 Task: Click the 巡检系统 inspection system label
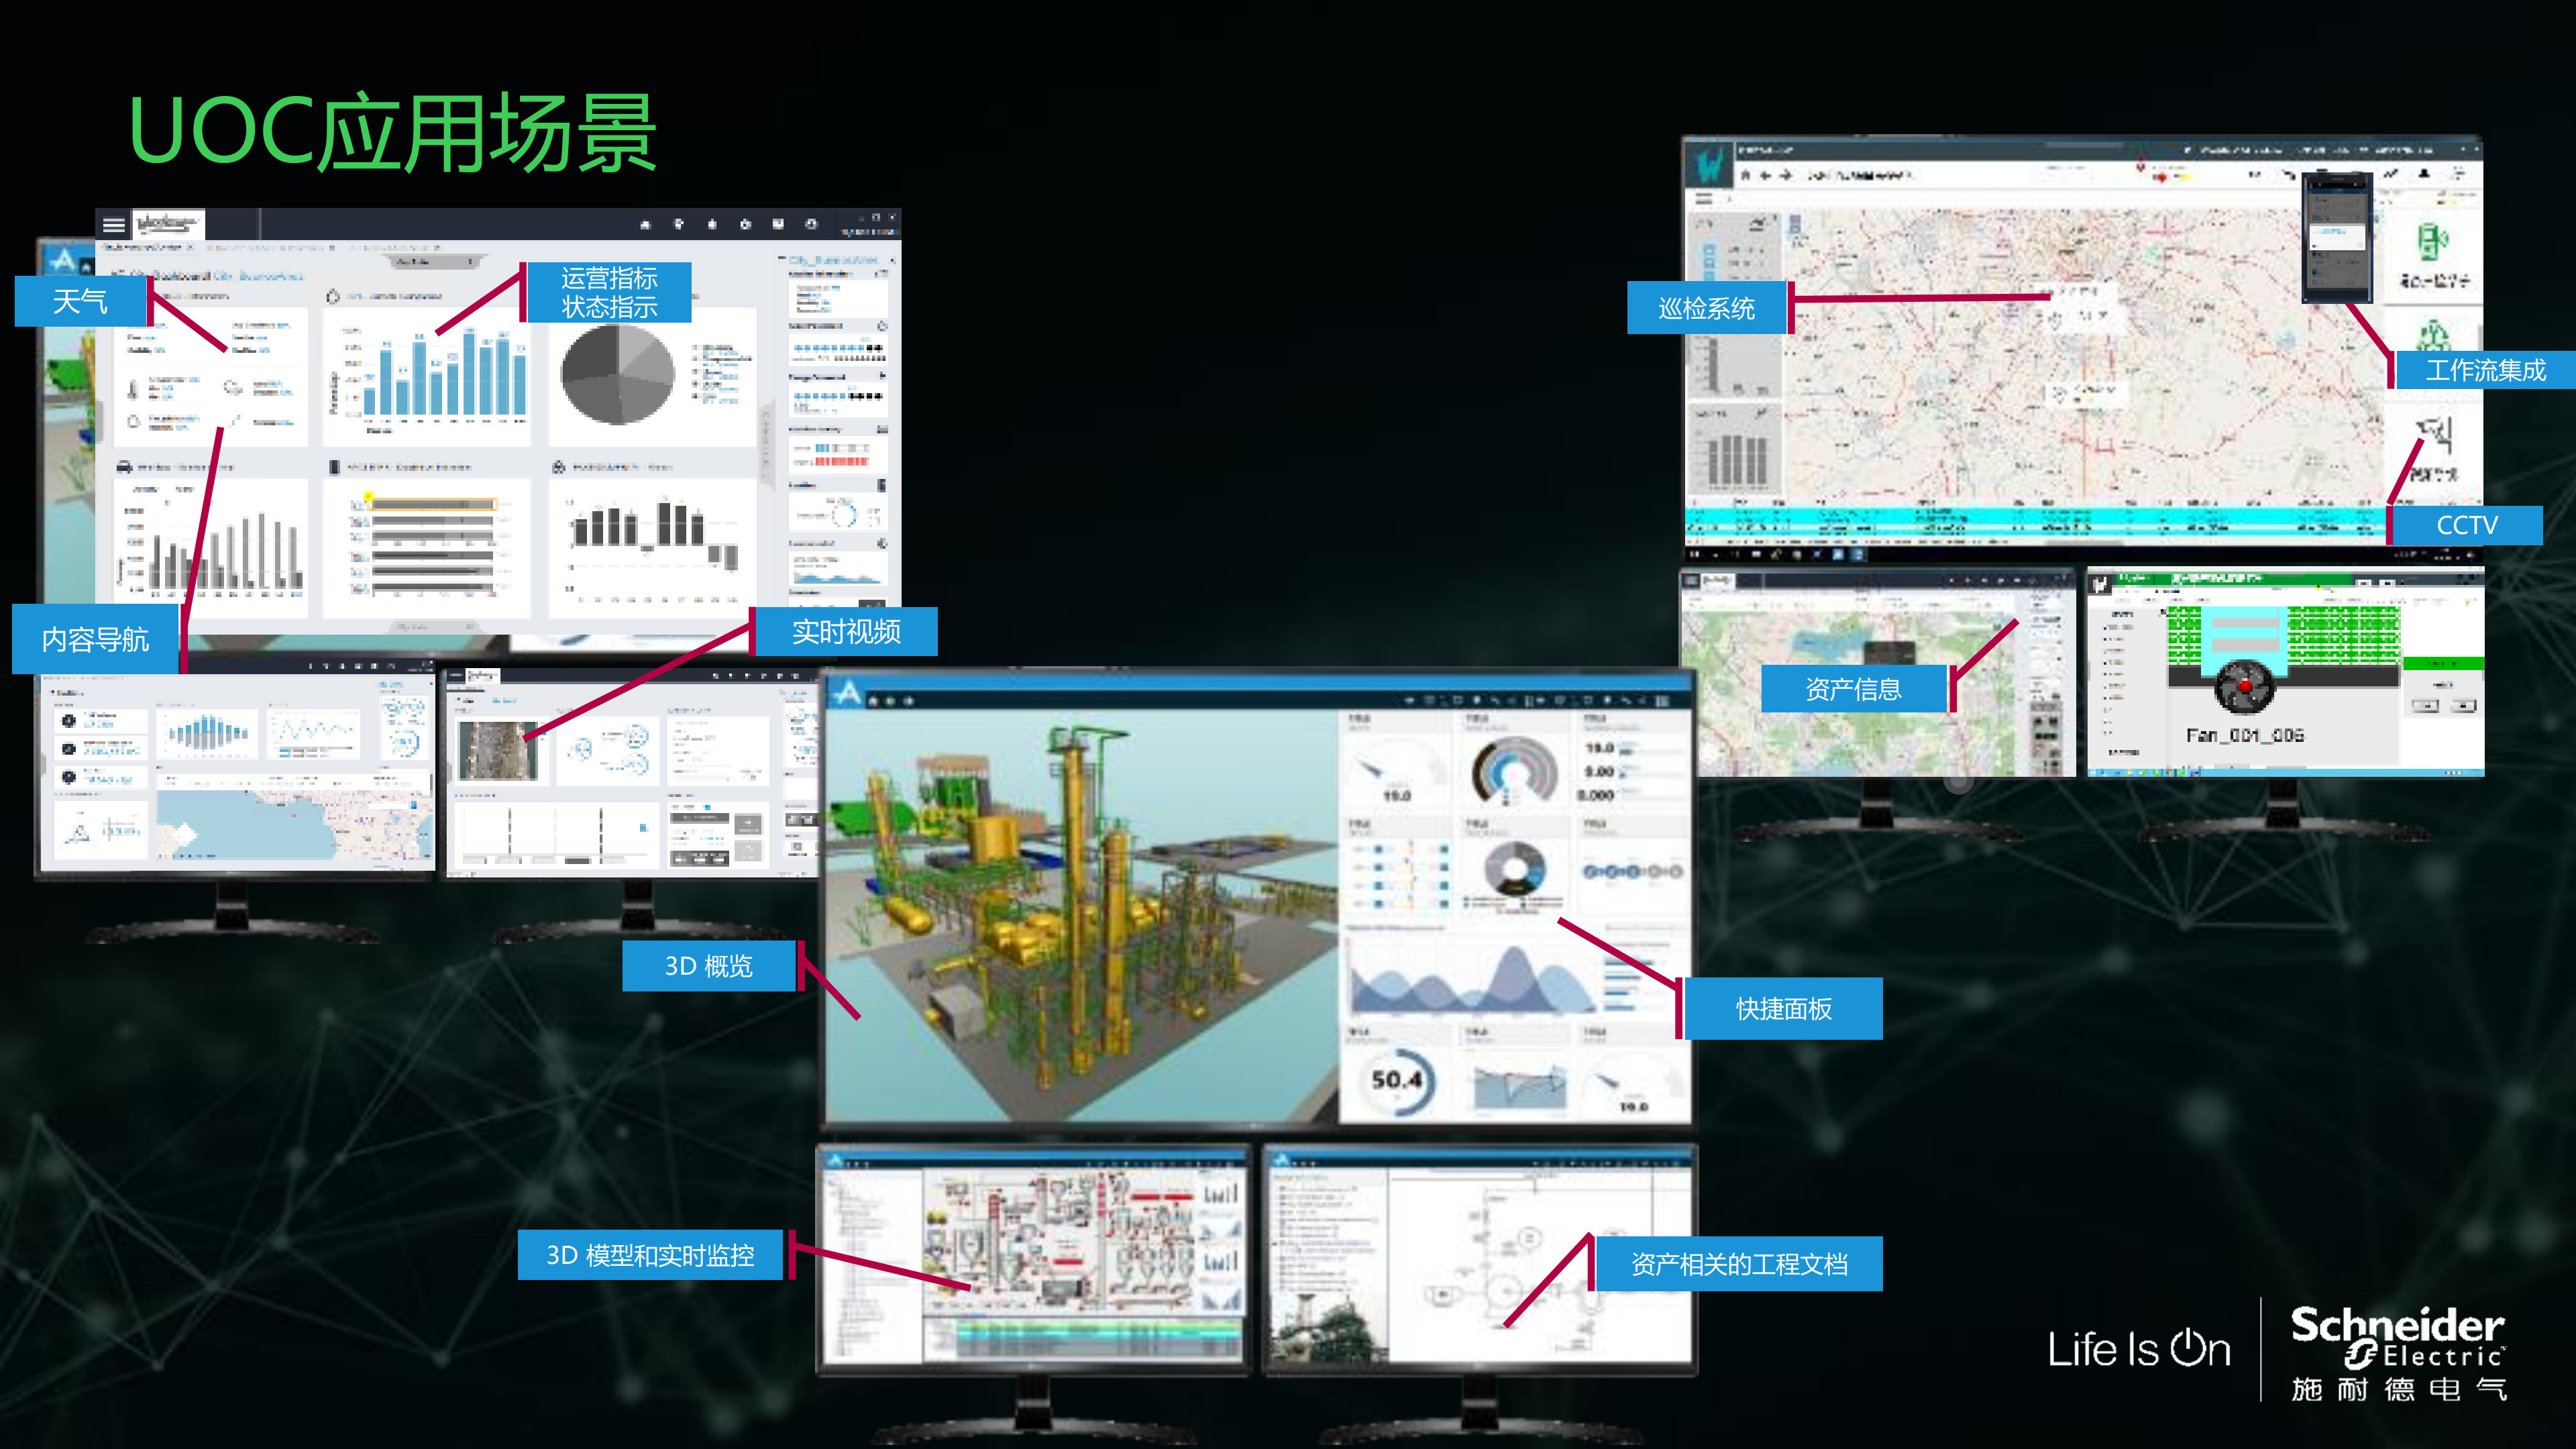click(1706, 308)
